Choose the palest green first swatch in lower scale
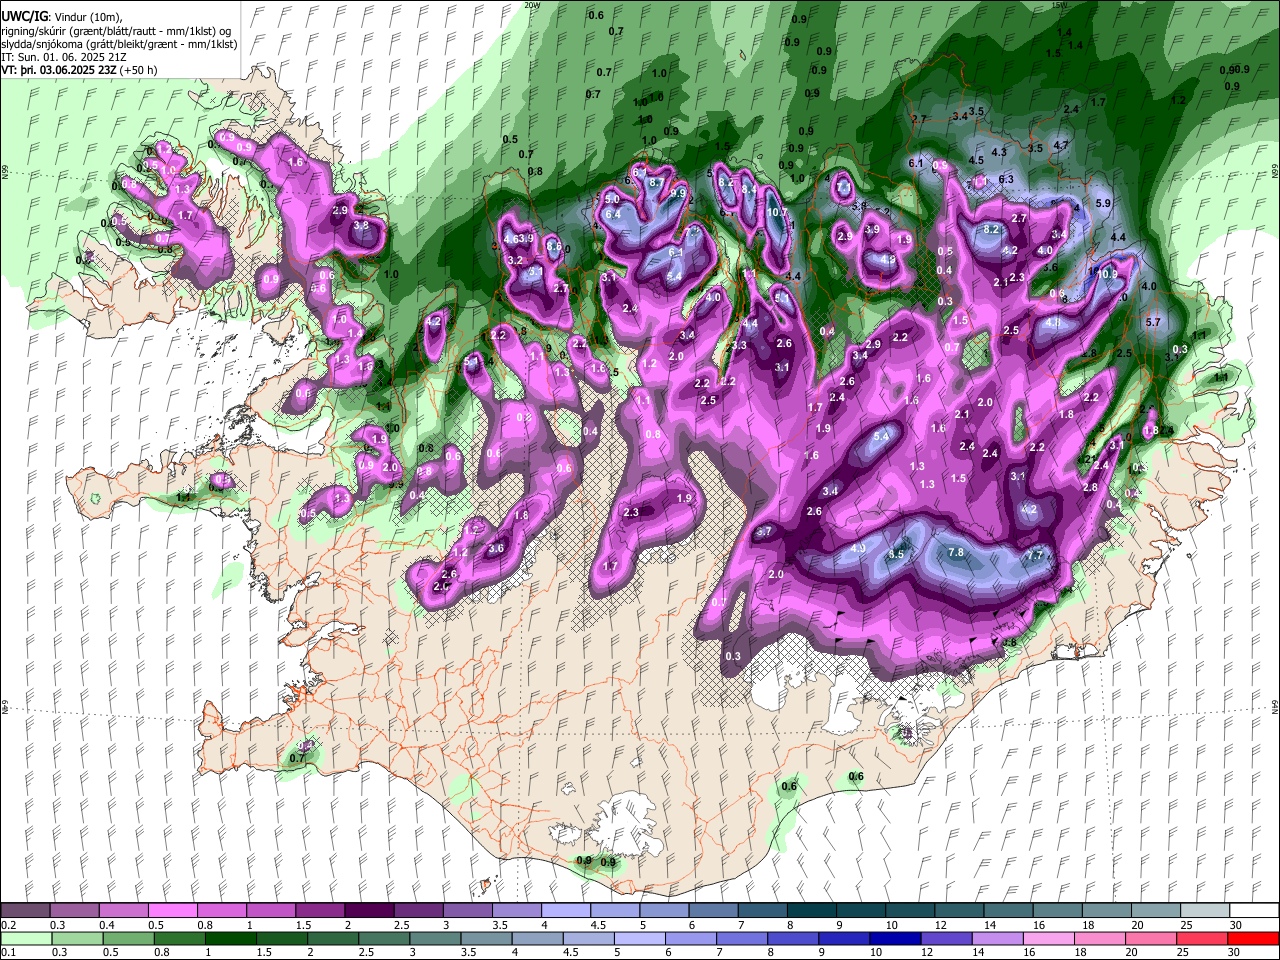1280x960 pixels. tap(25, 938)
